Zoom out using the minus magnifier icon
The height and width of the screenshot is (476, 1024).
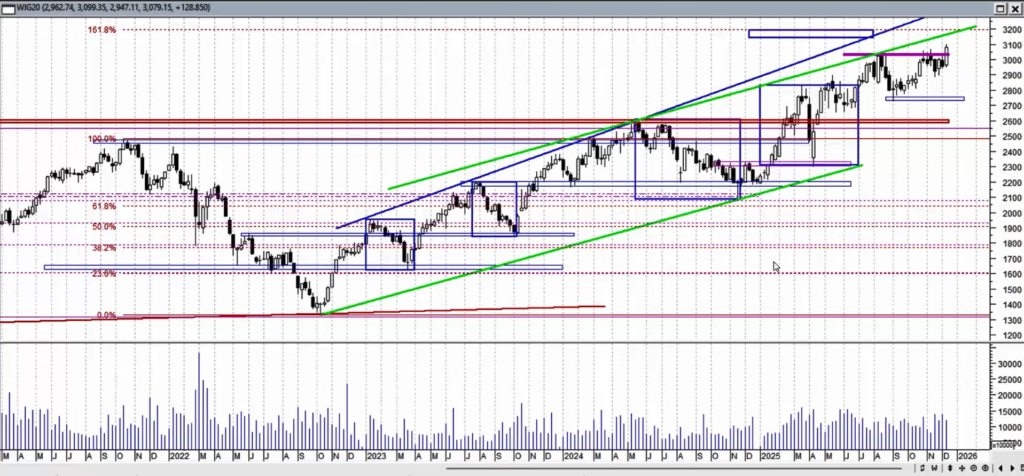tap(974, 468)
